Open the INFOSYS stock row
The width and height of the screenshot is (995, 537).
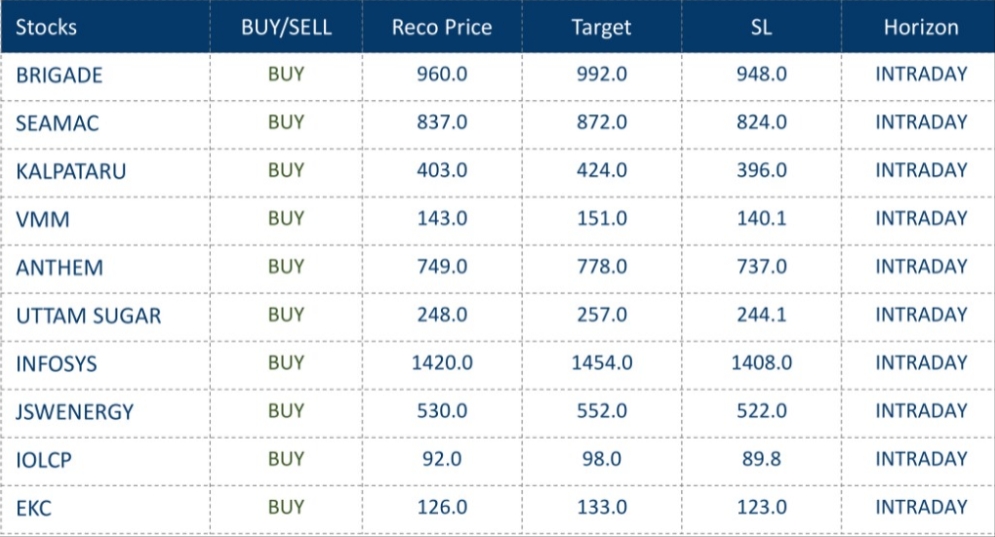[57, 364]
